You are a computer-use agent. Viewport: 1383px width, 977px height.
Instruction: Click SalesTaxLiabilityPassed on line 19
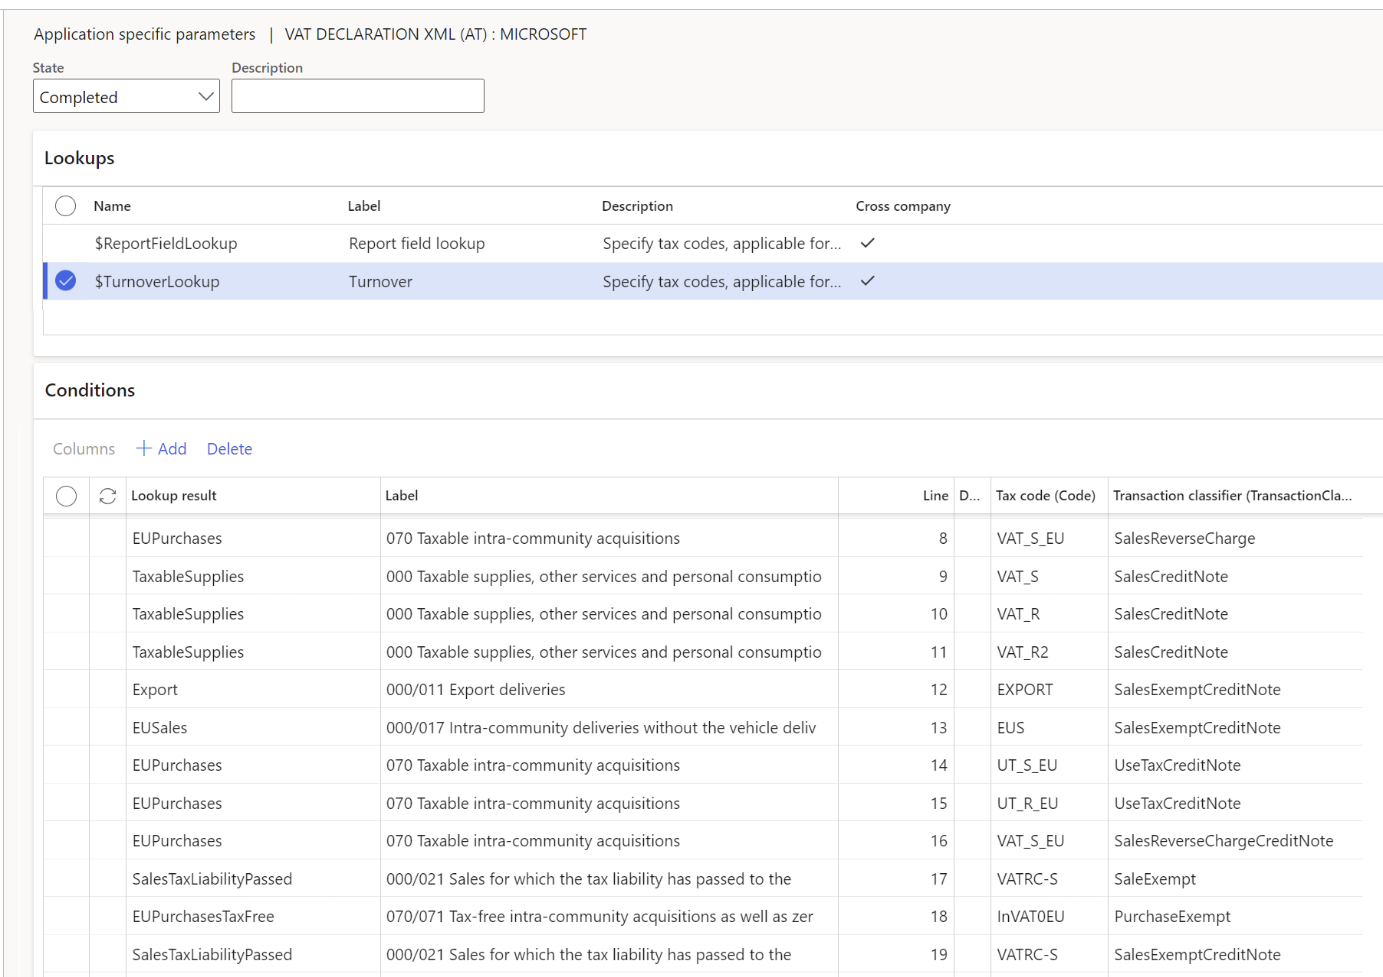(212, 955)
